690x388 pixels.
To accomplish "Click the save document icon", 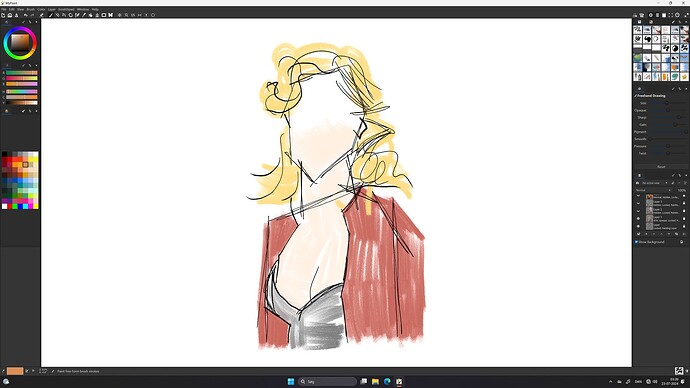I will click(x=16, y=15).
